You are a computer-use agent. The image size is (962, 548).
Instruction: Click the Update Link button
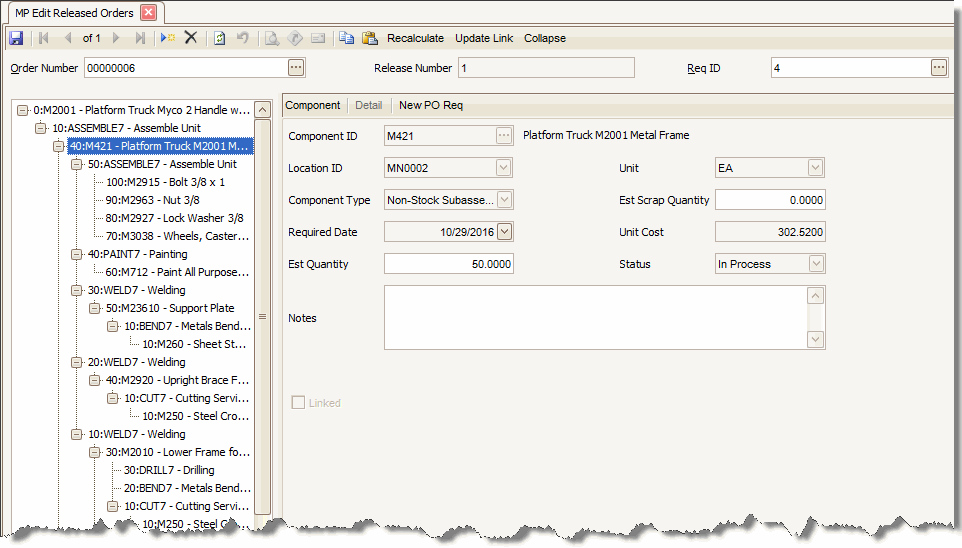484,38
